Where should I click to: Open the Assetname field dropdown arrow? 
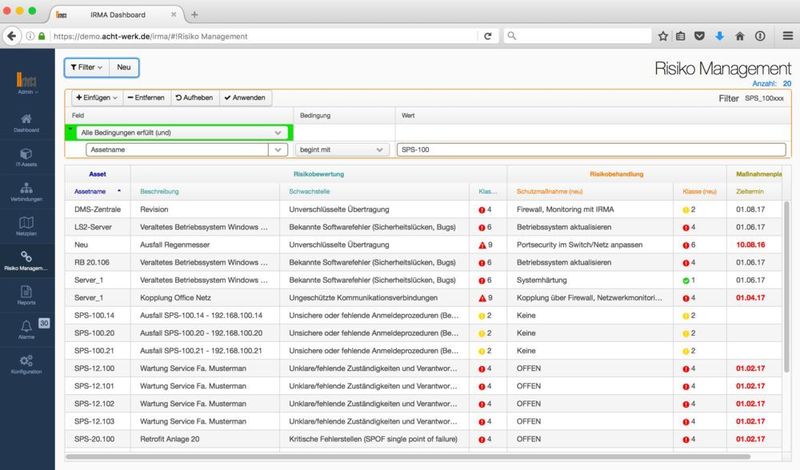278,150
